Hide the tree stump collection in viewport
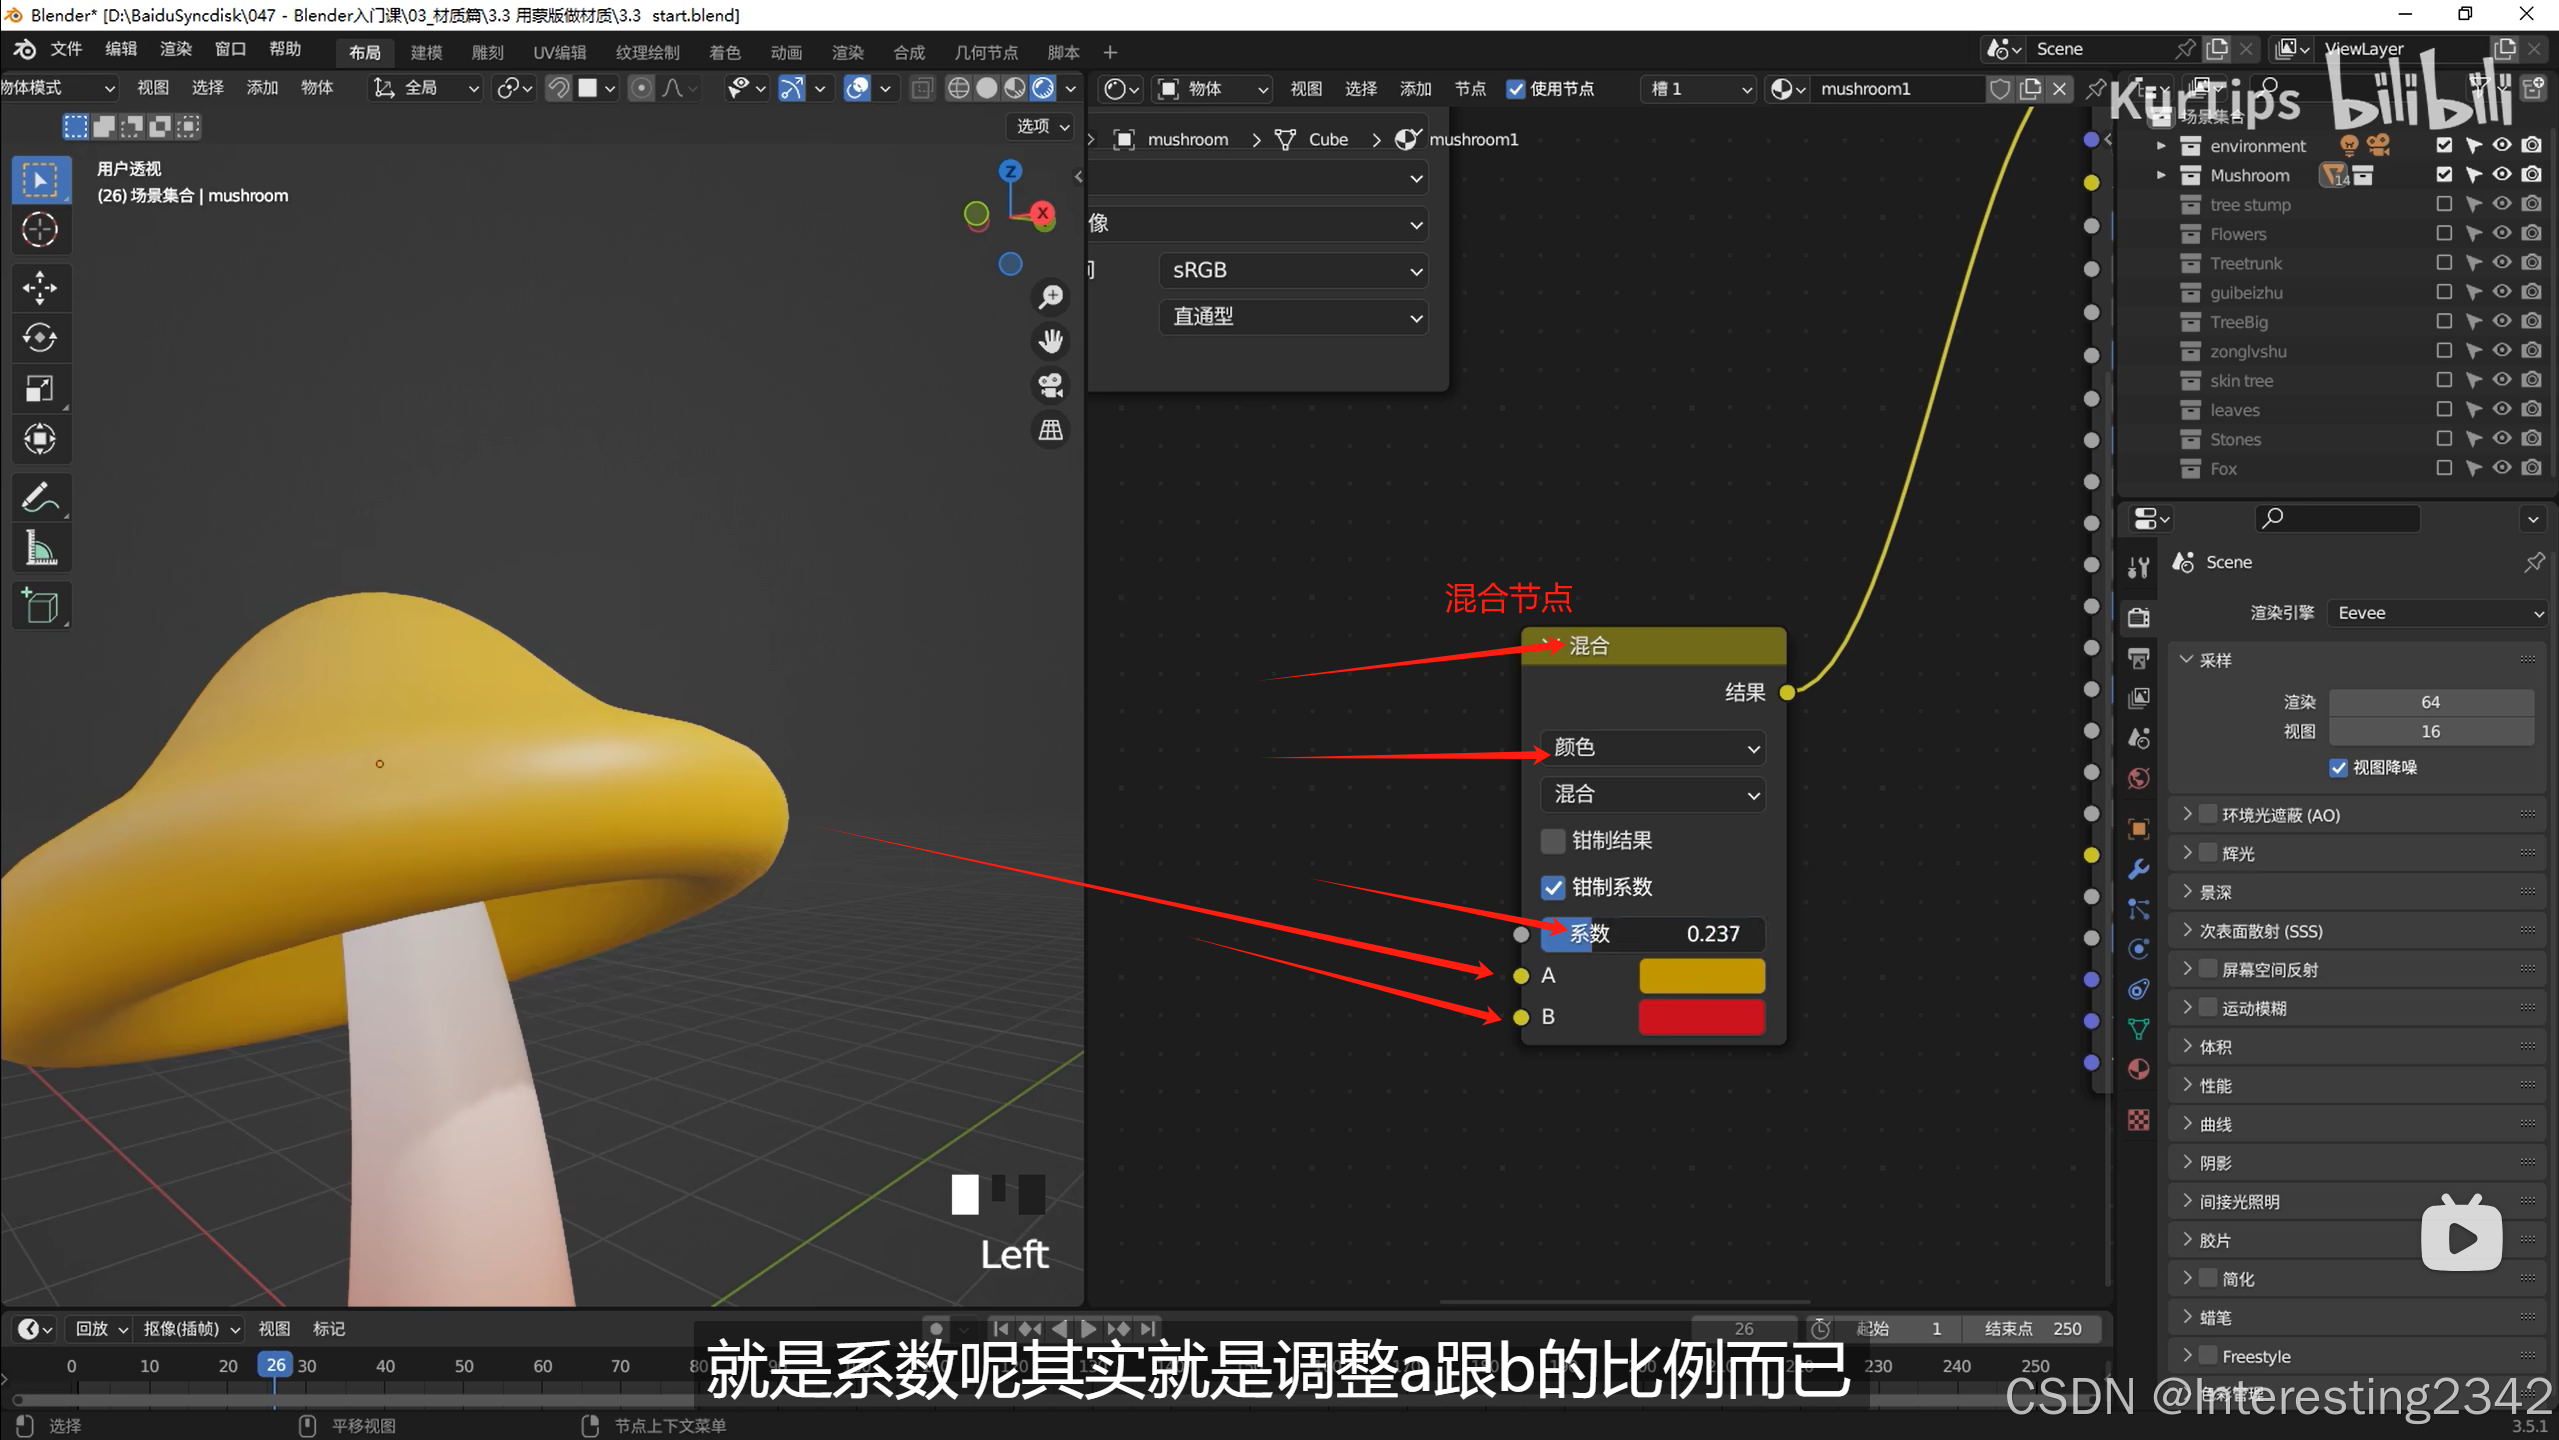This screenshot has height=1440, width=2559. coord(2501,204)
